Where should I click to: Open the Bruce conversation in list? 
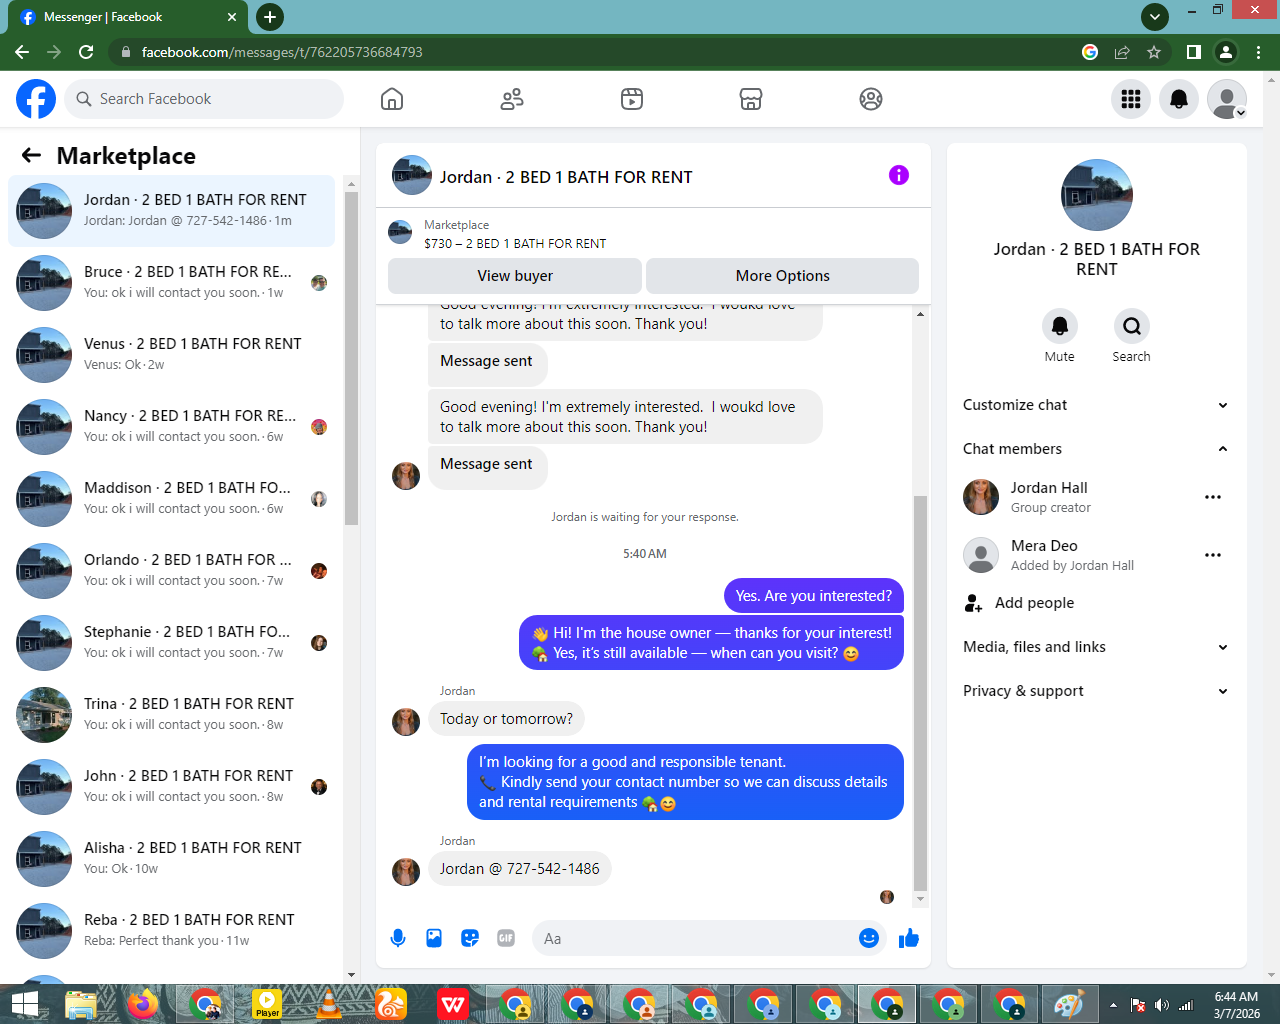pos(172,283)
